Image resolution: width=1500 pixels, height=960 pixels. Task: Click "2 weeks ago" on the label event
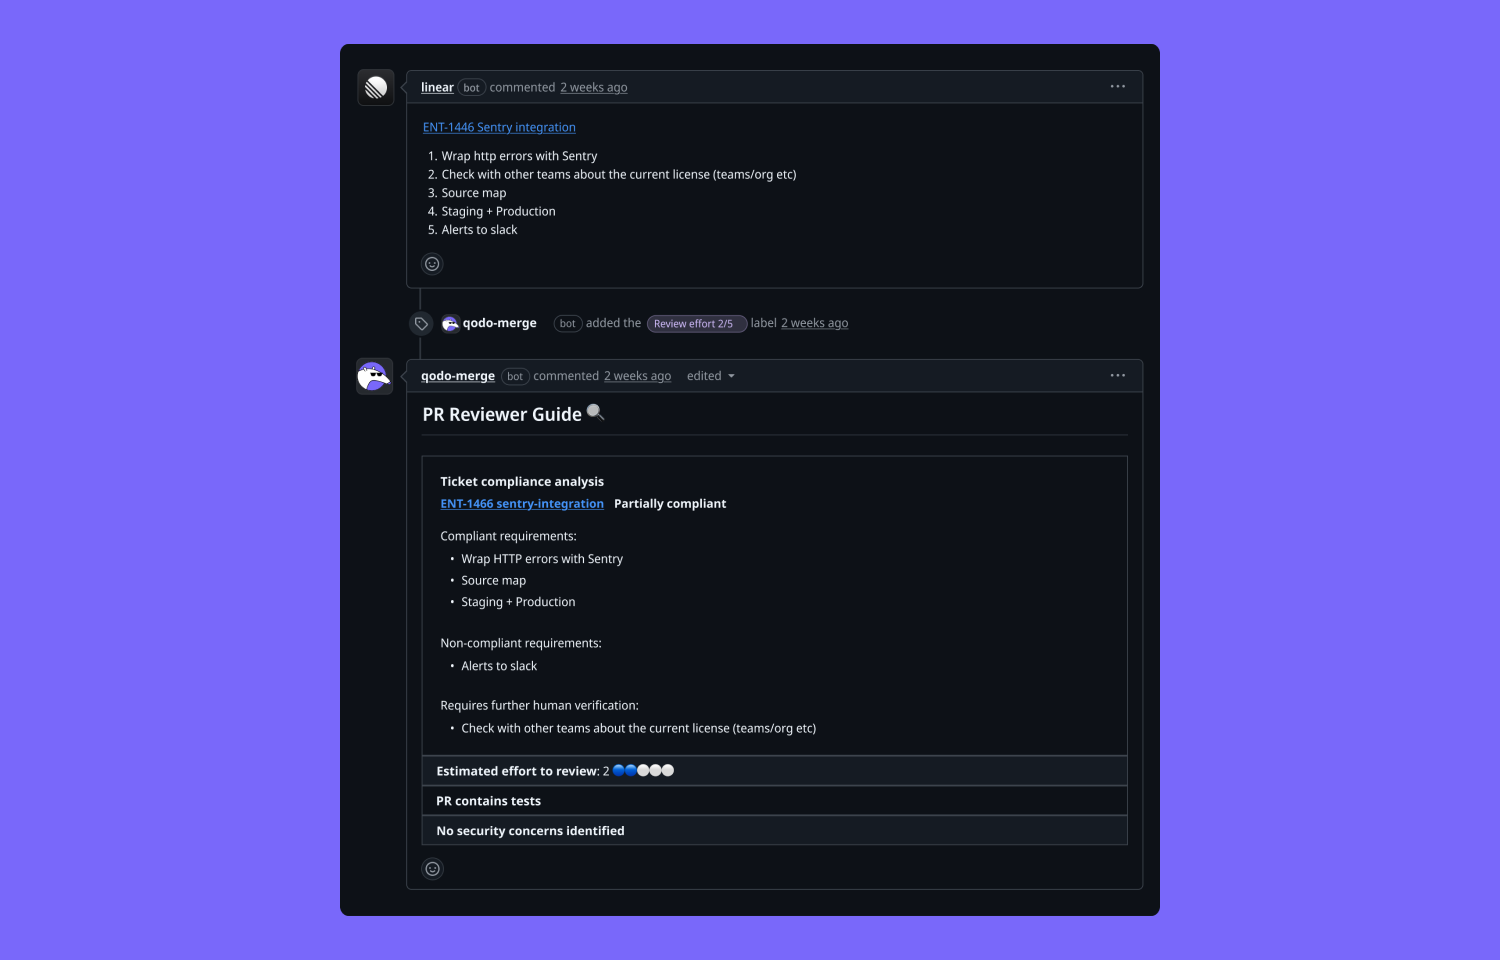pyautogui.click(x=814, y=323)
